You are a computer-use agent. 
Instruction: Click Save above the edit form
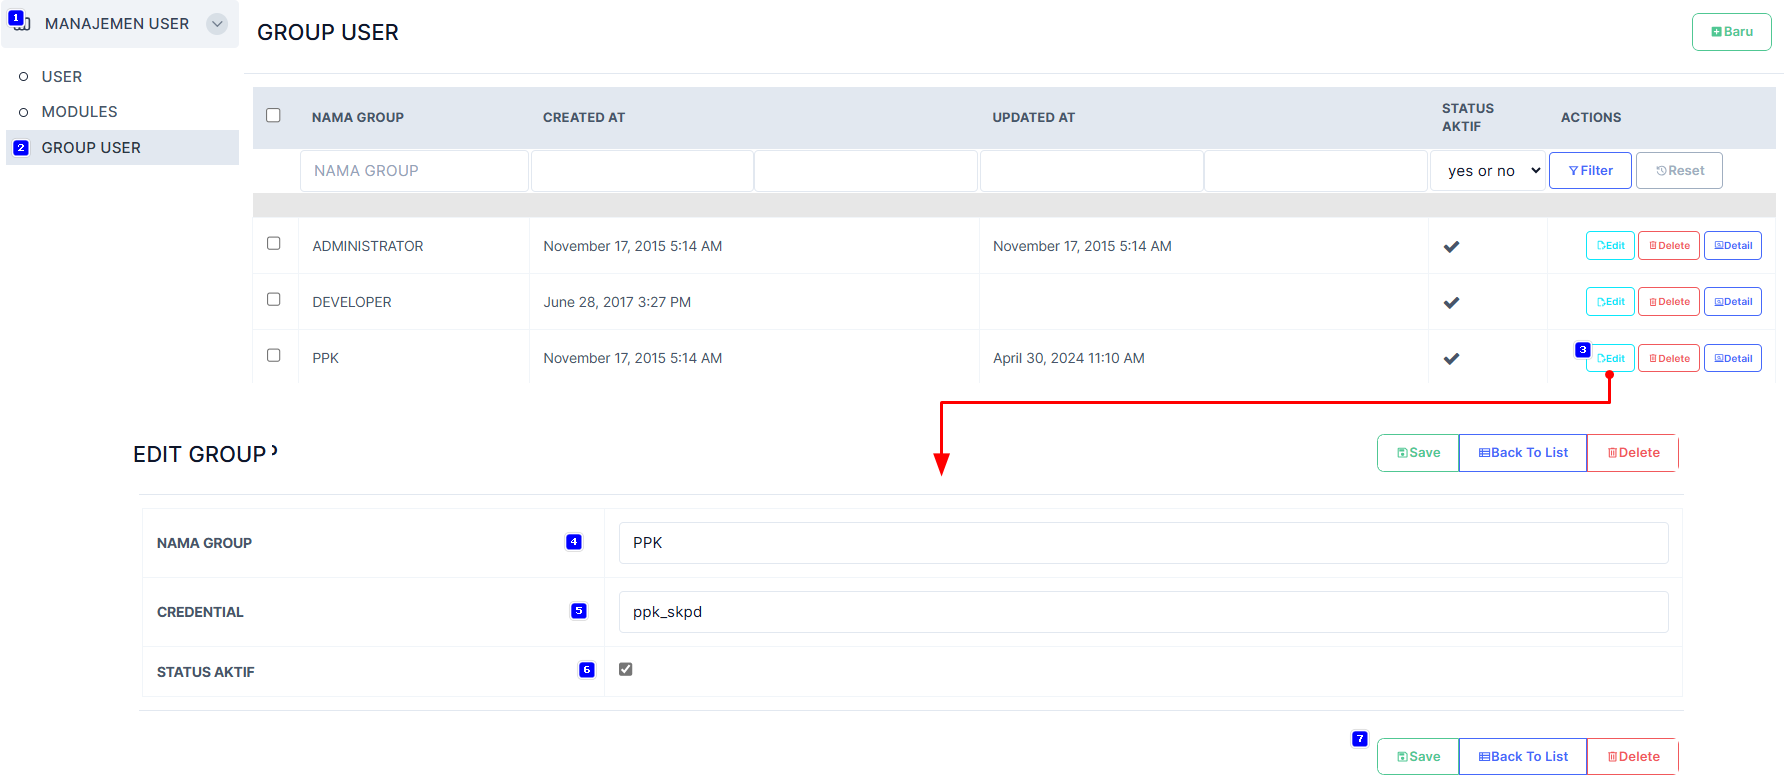(1418, 453)
